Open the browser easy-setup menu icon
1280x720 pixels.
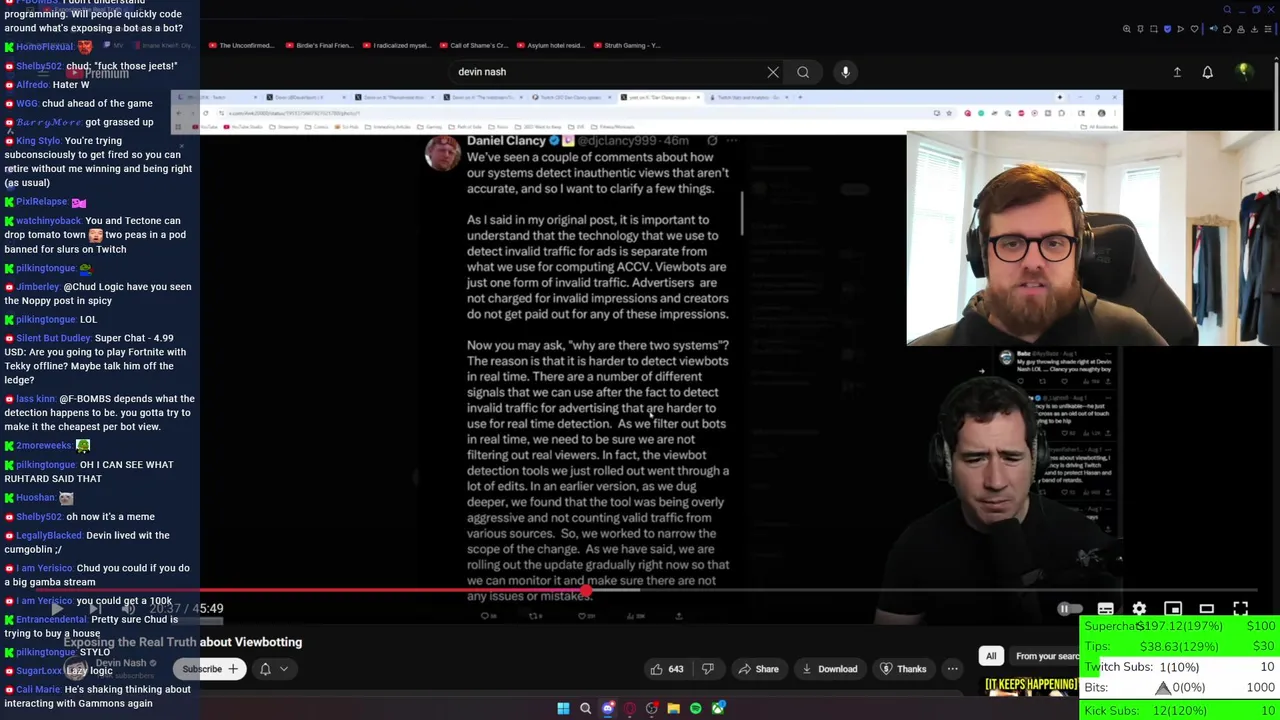tap(1269, 29)
